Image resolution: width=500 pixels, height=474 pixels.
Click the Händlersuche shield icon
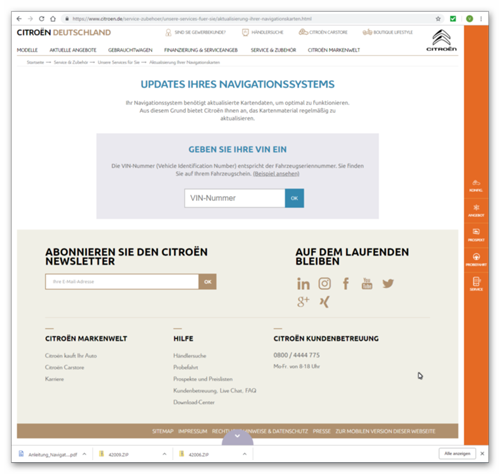coord(245,32)
